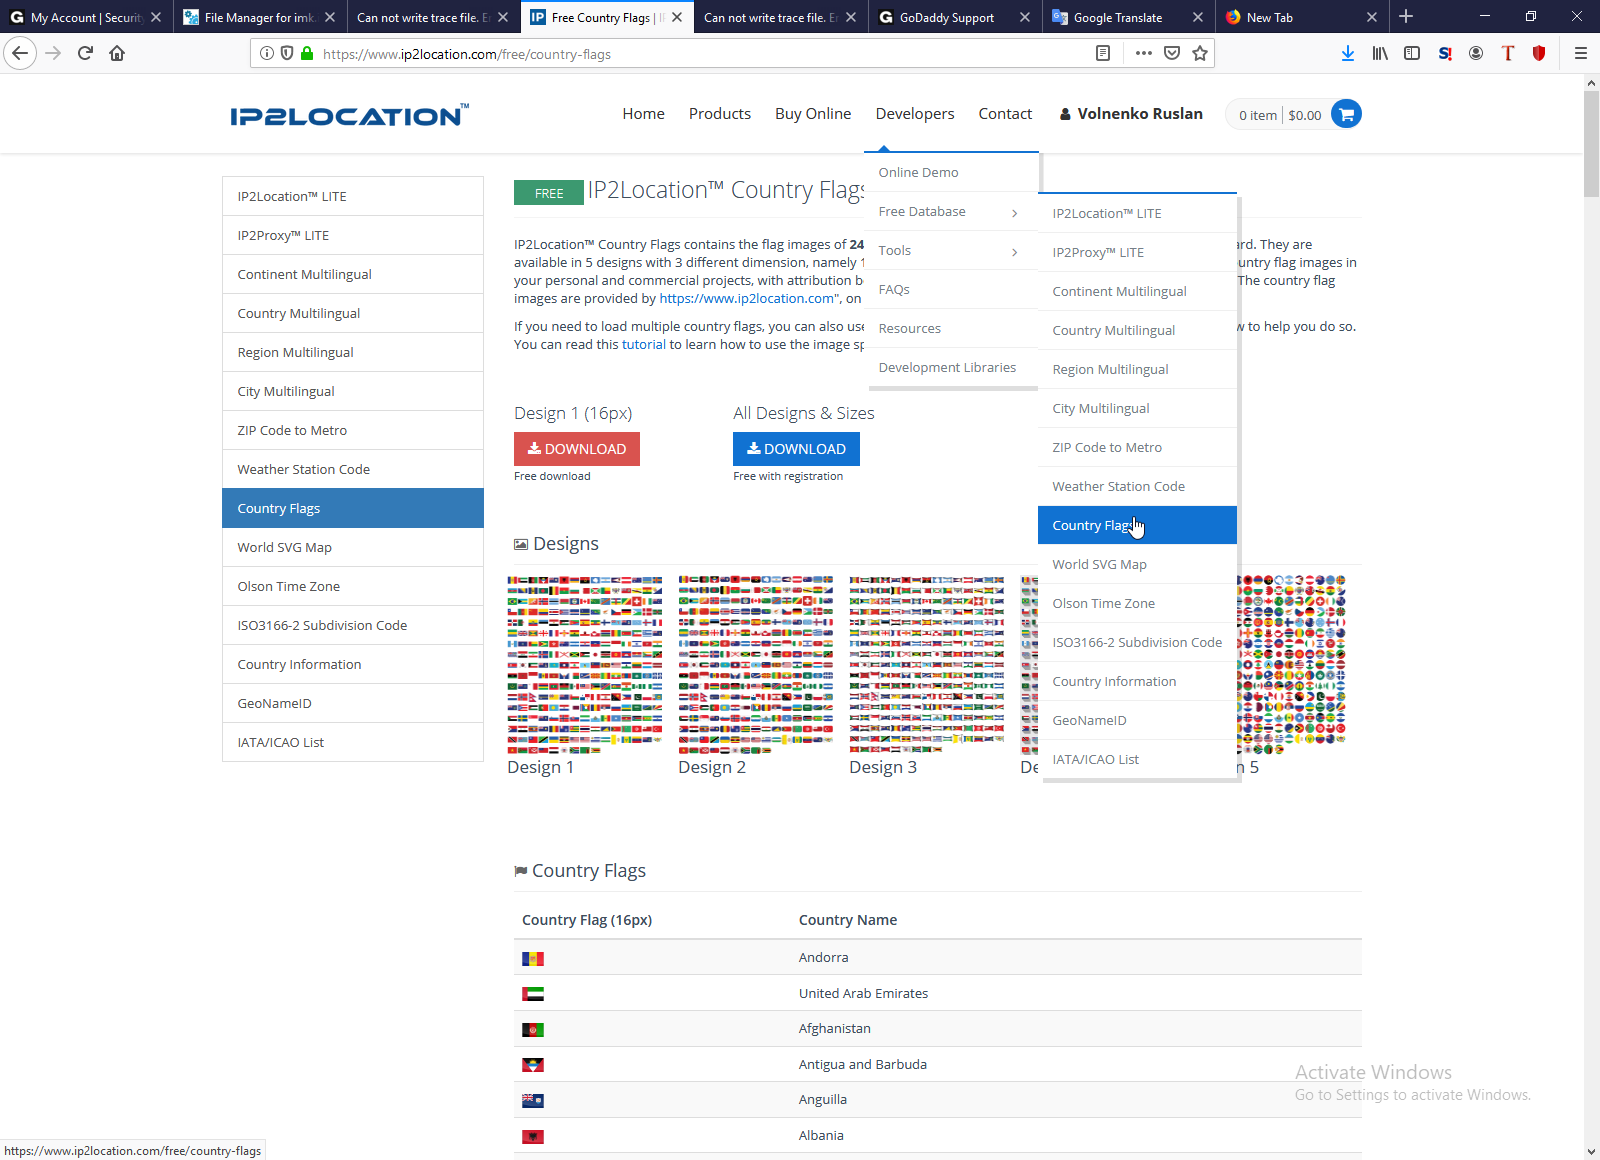Close the GoDaddy Support tab

tap(1025, 17)
